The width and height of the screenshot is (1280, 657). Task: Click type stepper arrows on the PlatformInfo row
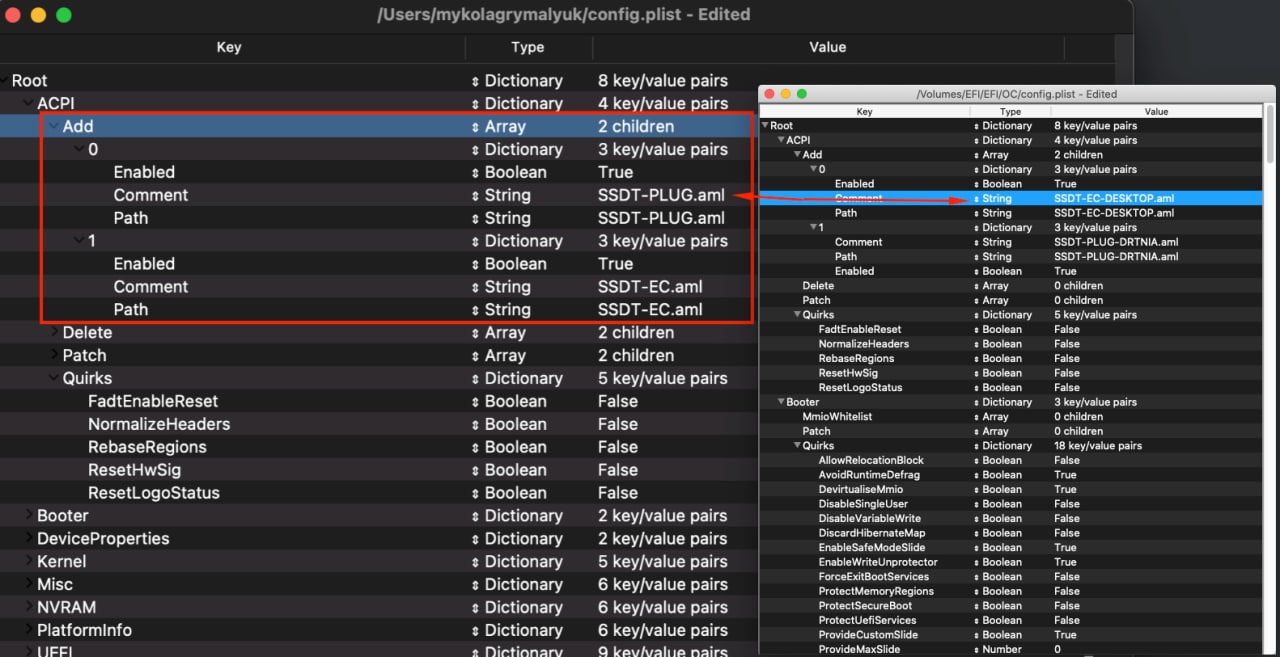pyautogui.click(x=476, y=631)
